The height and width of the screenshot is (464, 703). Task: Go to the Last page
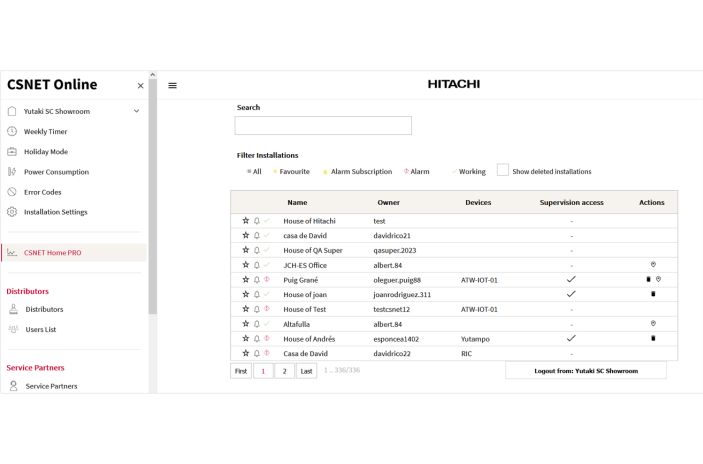tap(306, 371)
